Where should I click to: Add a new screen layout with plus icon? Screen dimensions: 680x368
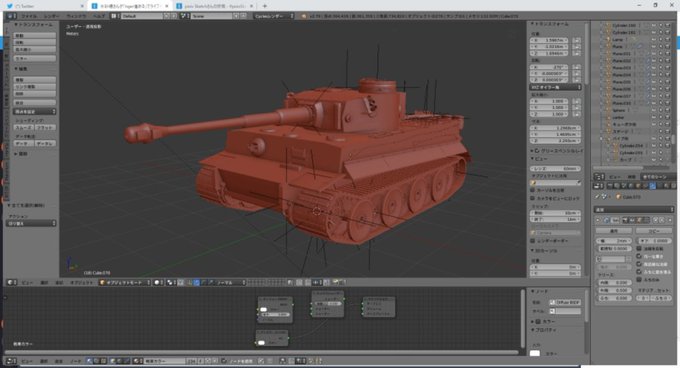pos(166,16)
